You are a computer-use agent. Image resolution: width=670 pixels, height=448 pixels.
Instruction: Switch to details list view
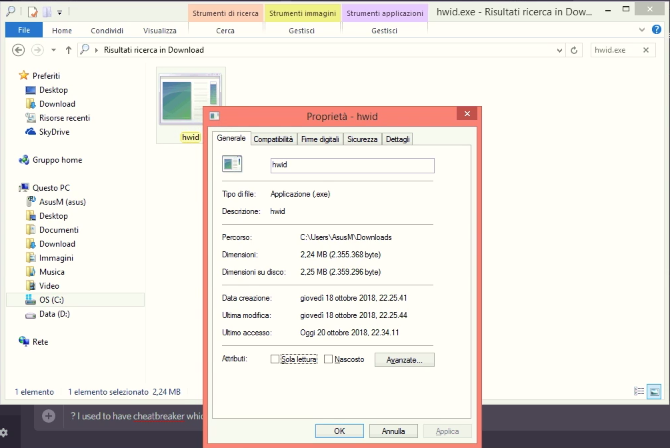coord(640,391)
